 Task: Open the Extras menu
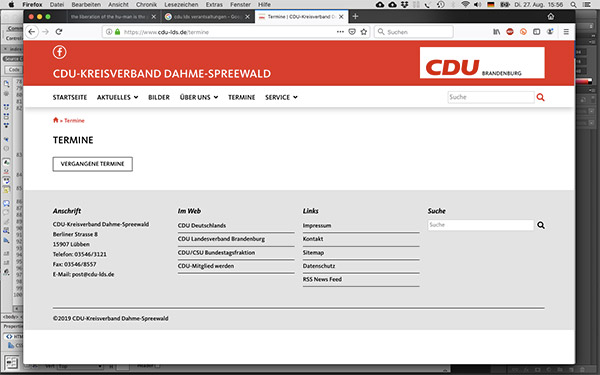pyautogui.click(x=214, y=4)
